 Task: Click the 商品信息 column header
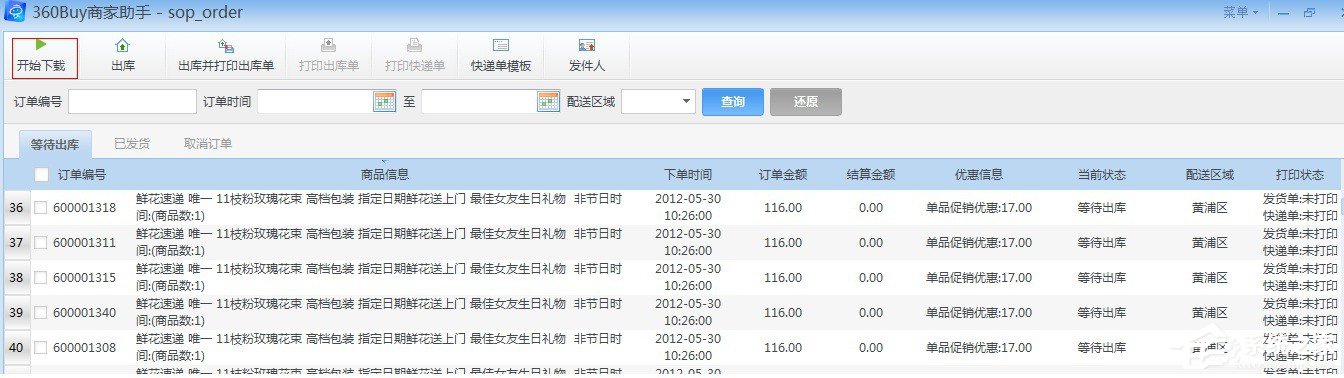(385, 175)
